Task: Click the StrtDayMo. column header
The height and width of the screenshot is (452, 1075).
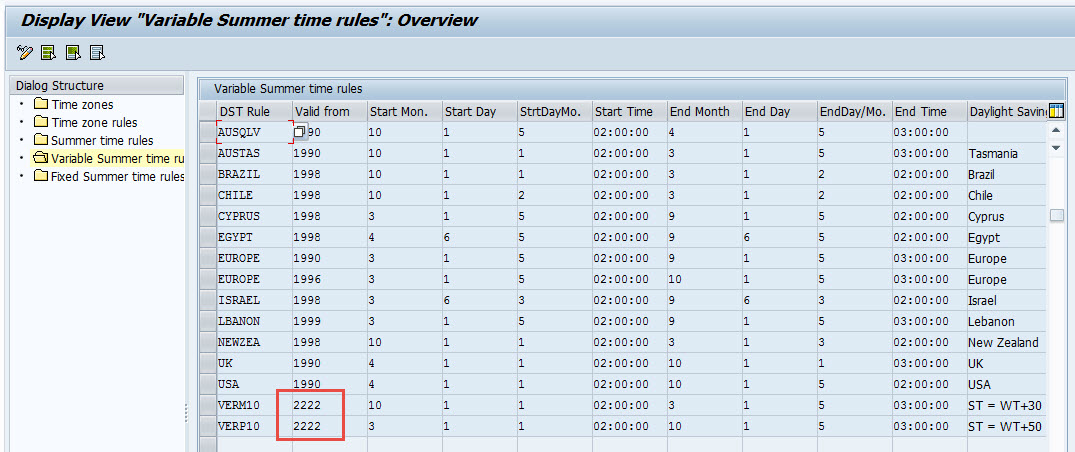Action: point(555,111)
